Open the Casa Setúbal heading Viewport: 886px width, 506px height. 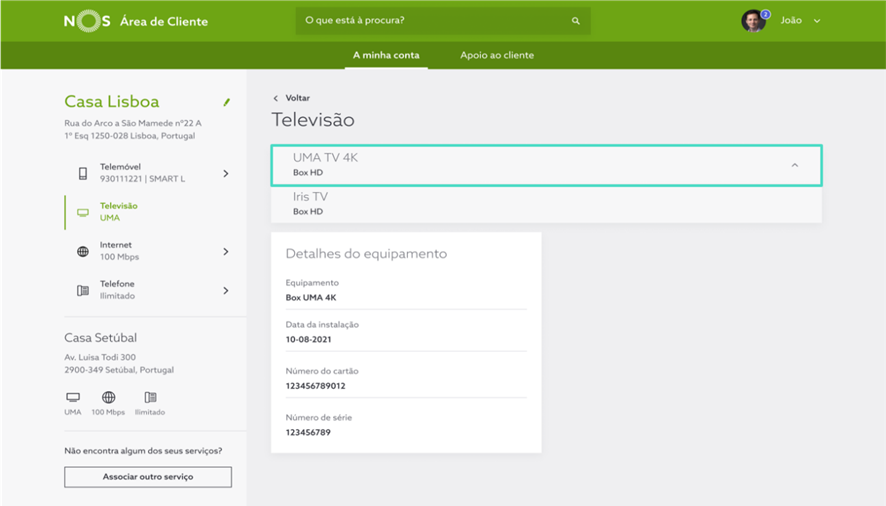click(101, 338)
